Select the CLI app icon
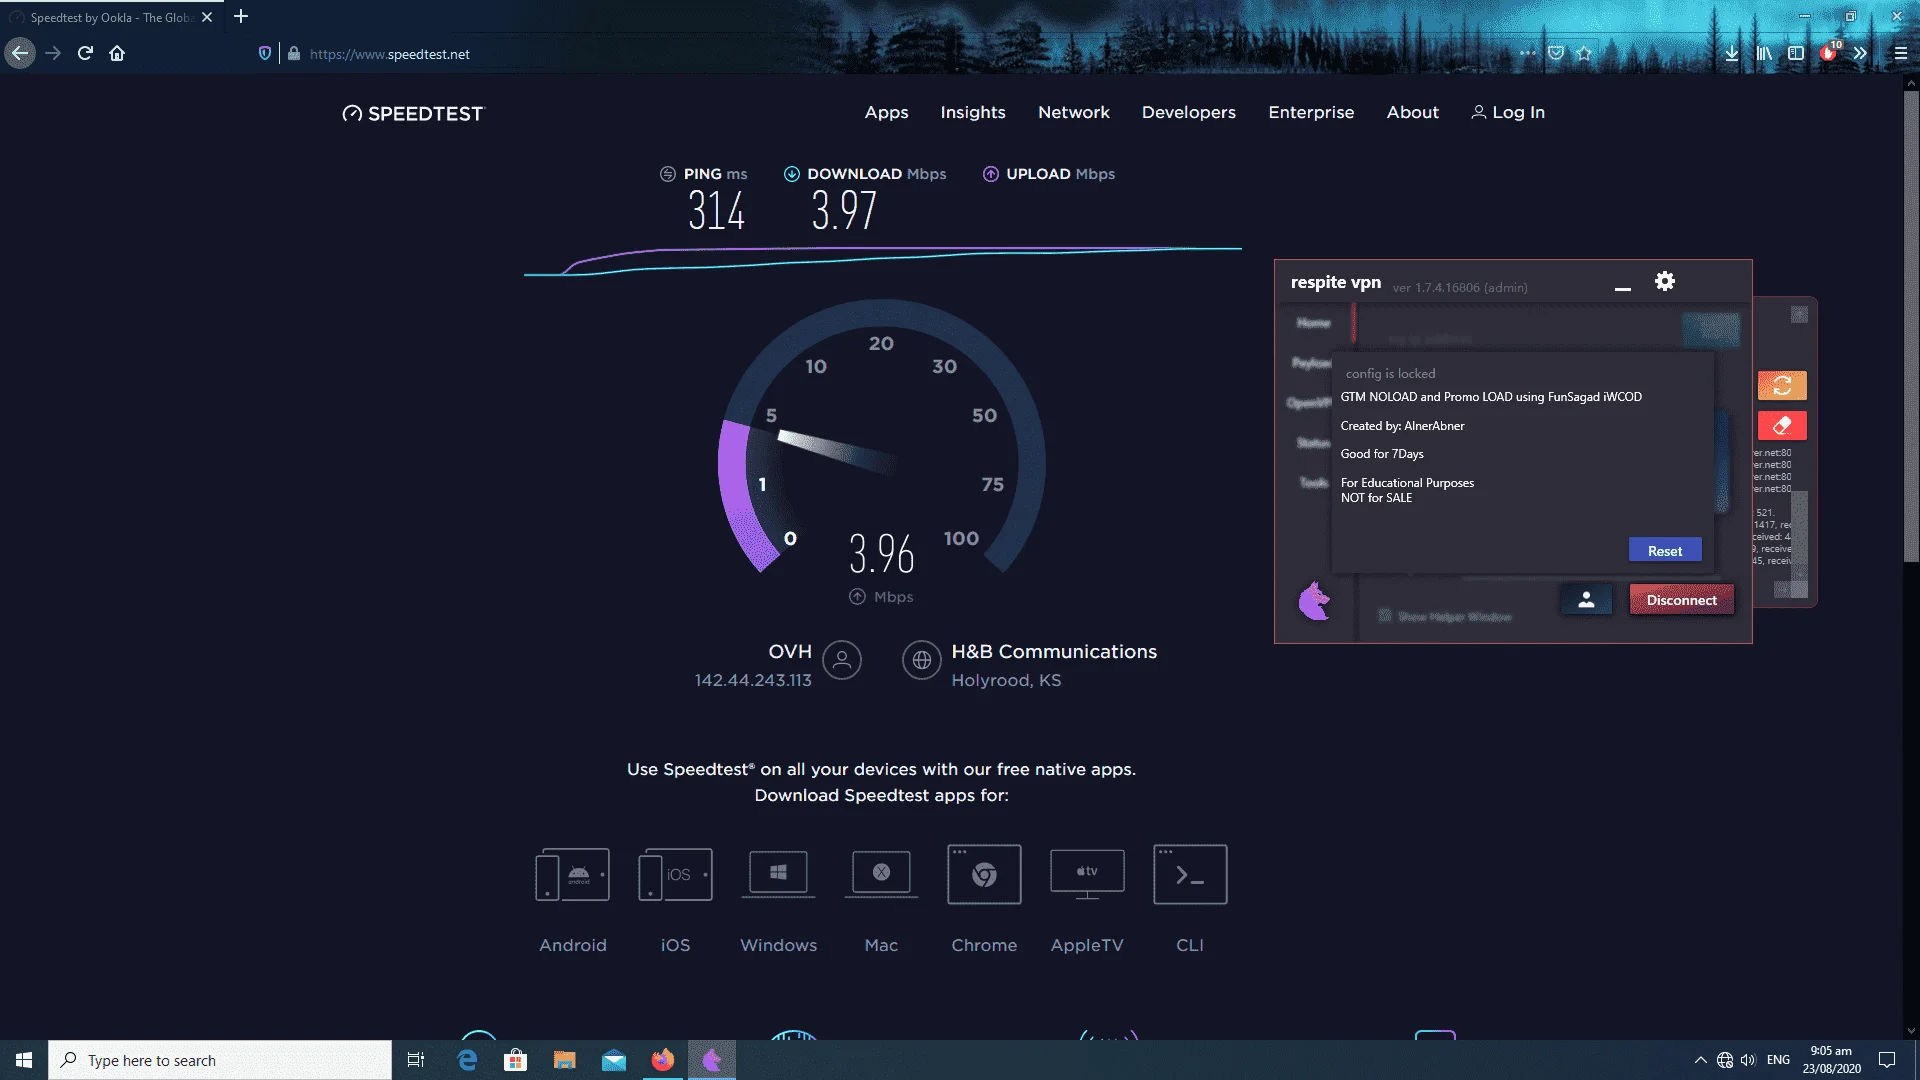This screenshot has height=1080, width=1920. [x=1190, y=875]
